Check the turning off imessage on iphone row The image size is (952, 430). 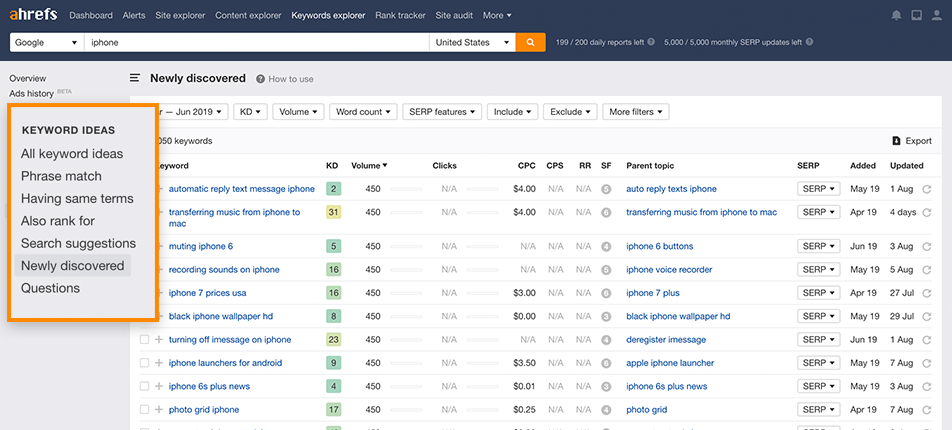click(144, 340)
